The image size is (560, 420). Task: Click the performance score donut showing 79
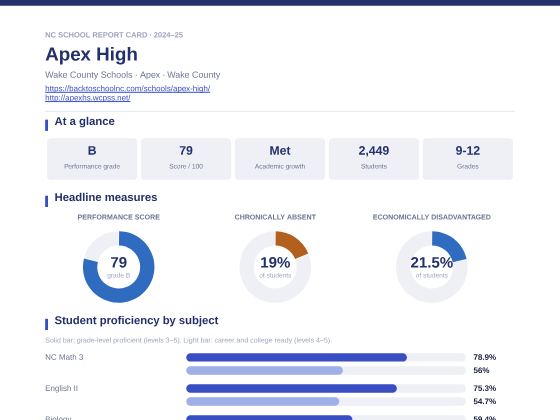point(119,267)
